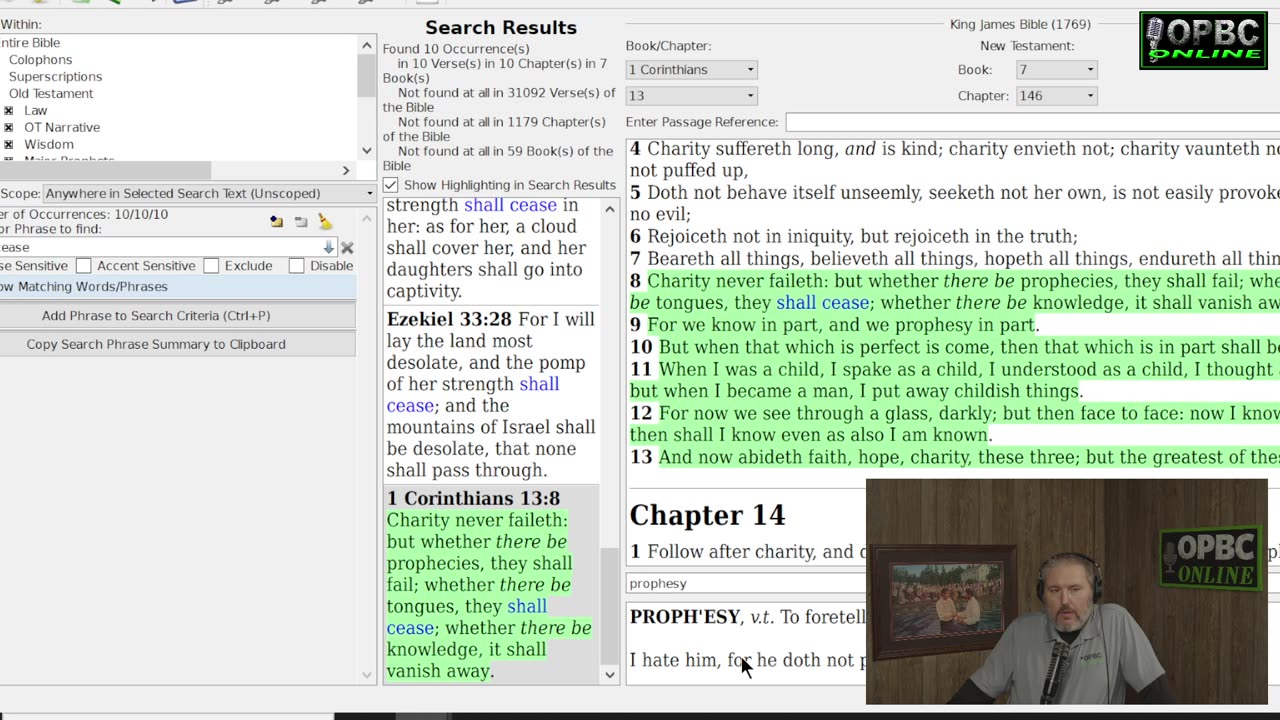The height and width of the screenshot is (720, 1280).
Task: Click the right arrow of the tree's horizontal scrollbar
Action: tap(346, 171)
